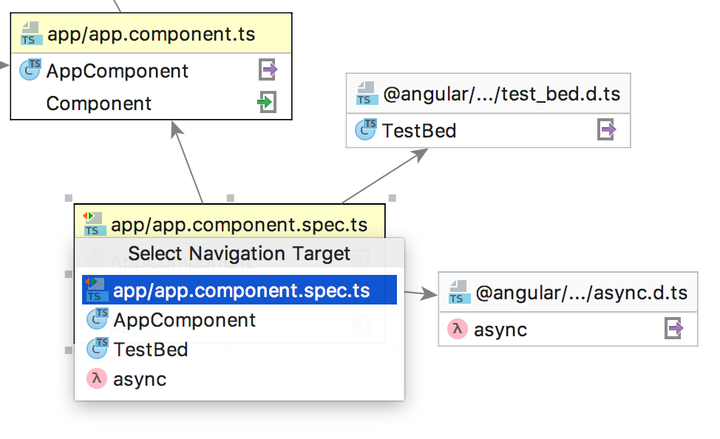720x439 pixels.
Task: Select the @angular/.../test_bed.d.ts node title
Action: click(501, 96)
